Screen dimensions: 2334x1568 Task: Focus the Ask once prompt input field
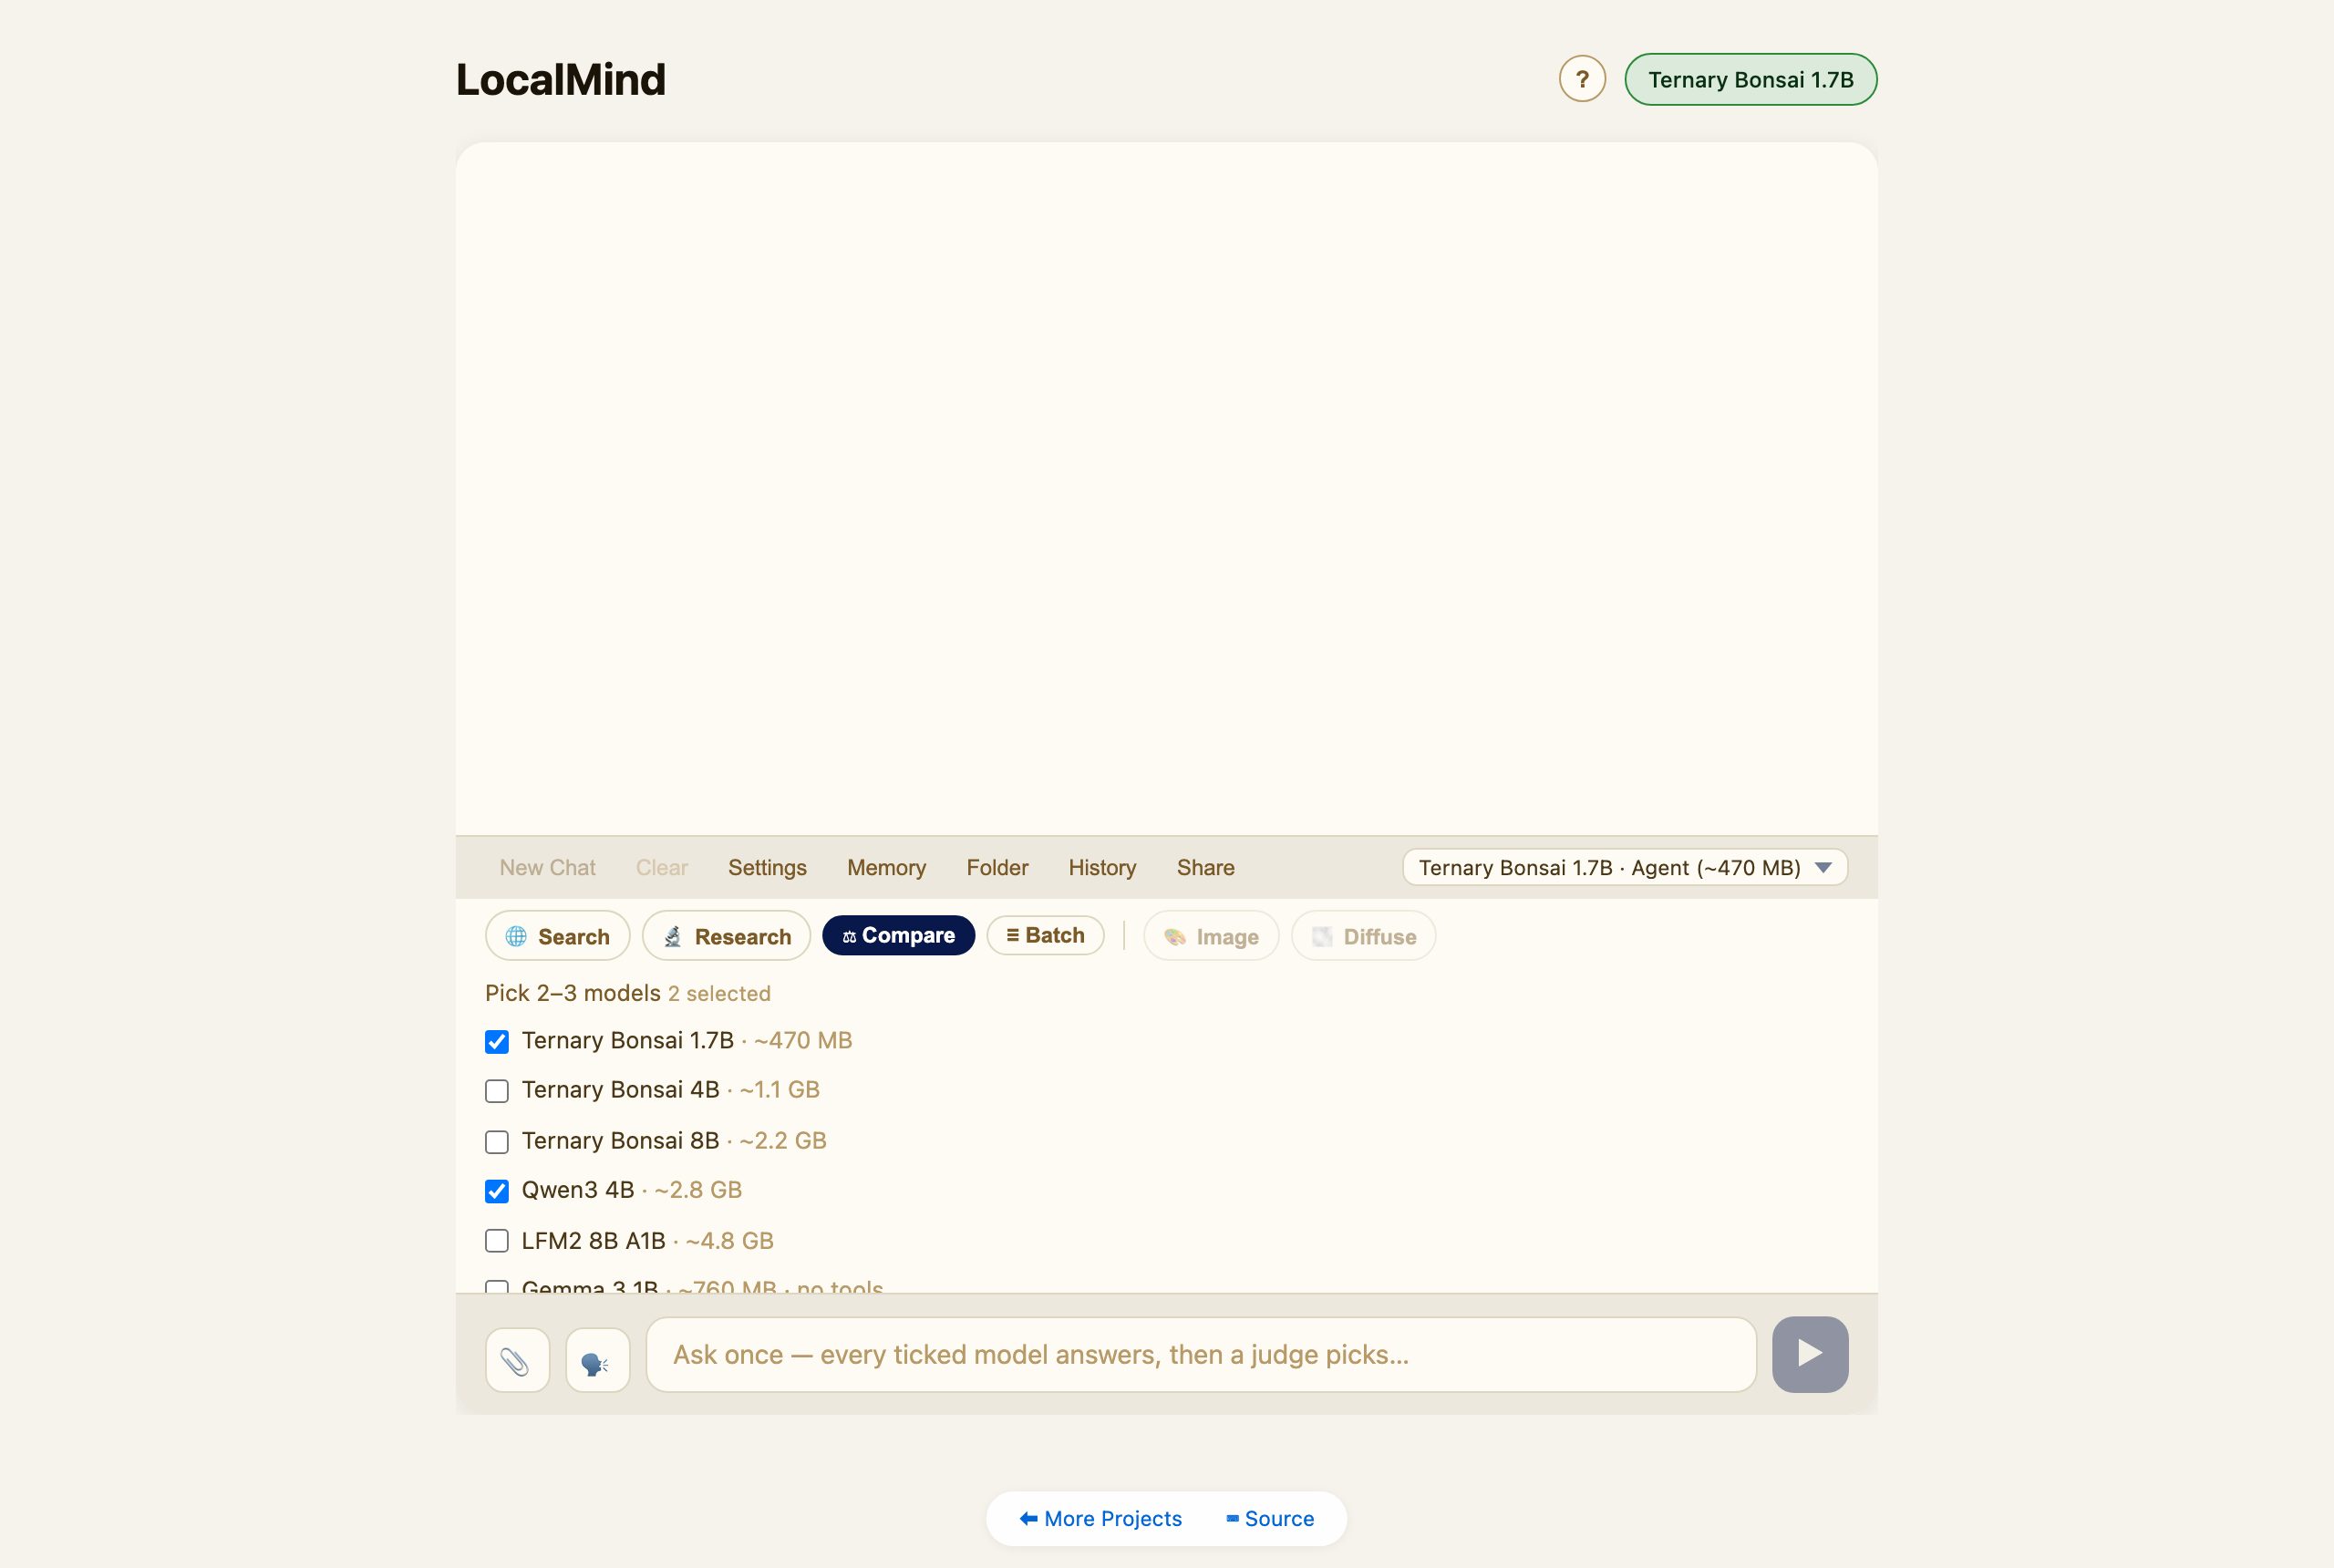coord(1201,1354)
